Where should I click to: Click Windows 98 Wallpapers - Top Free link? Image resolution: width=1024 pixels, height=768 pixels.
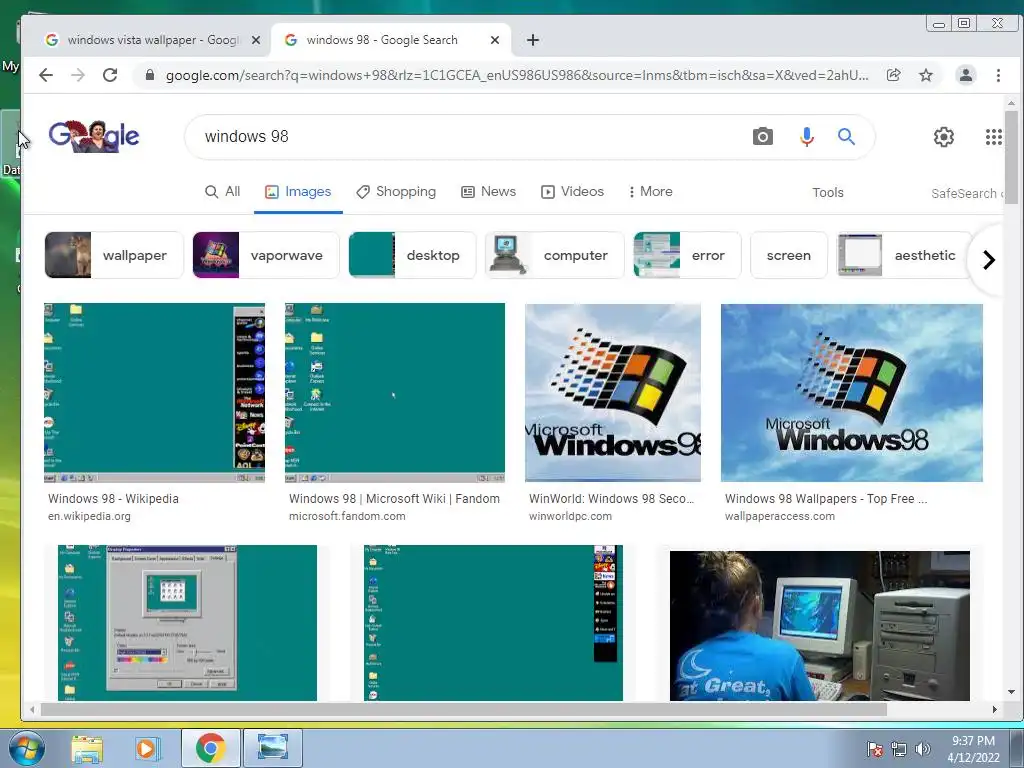coord(825,499)
